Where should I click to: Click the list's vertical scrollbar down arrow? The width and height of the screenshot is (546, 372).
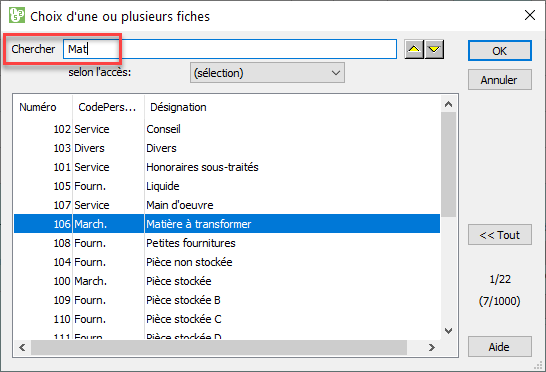[448, 331]
